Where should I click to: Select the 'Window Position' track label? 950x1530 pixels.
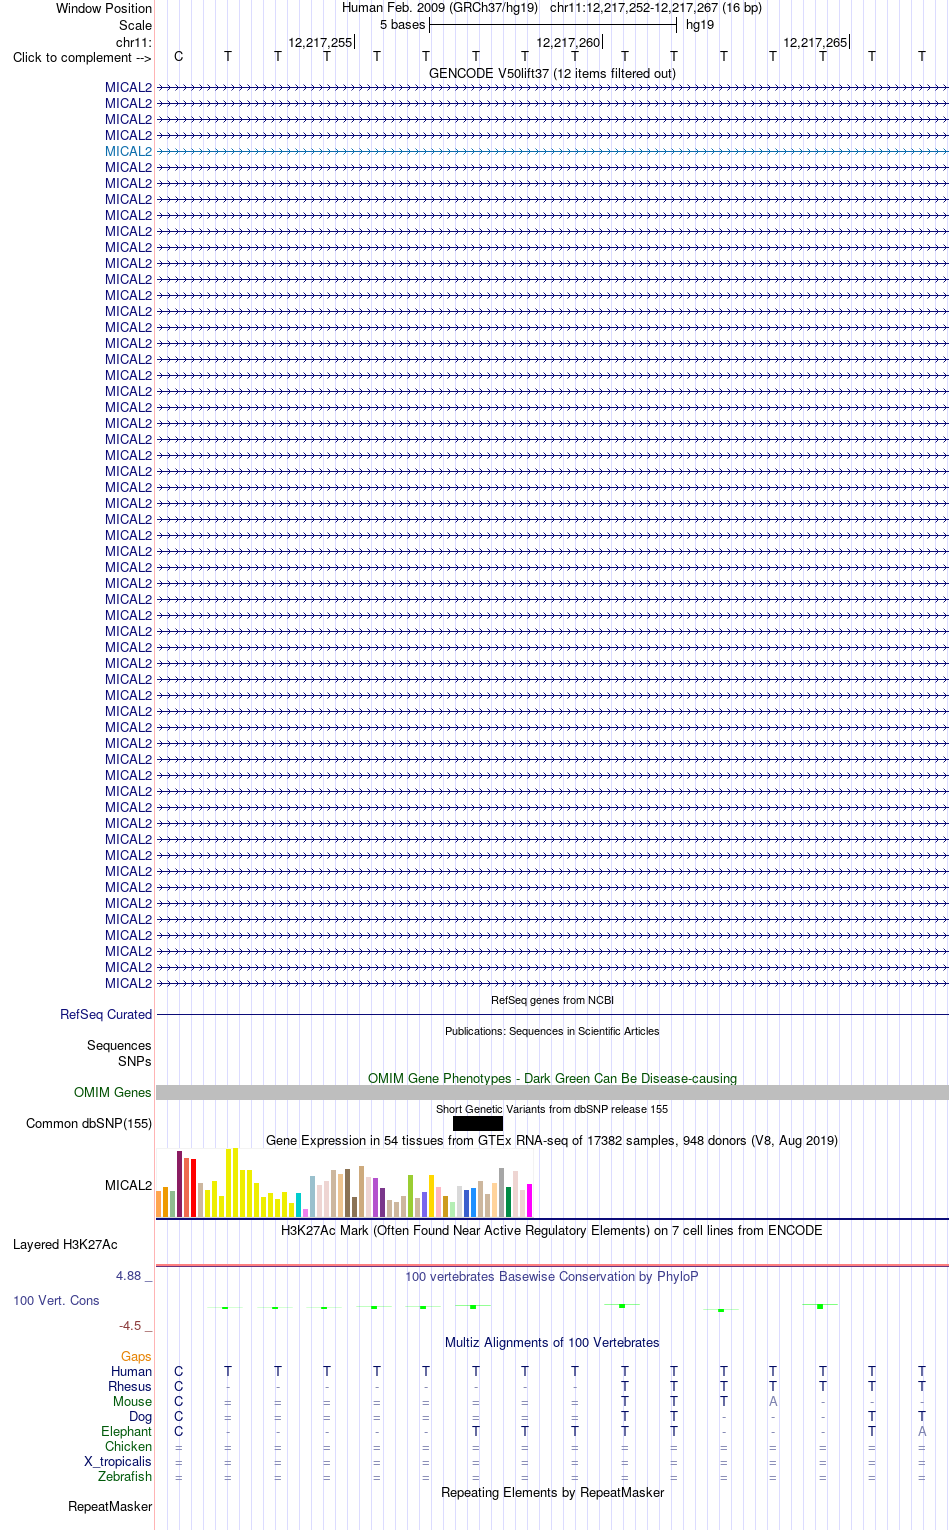(x=104, y=8)
